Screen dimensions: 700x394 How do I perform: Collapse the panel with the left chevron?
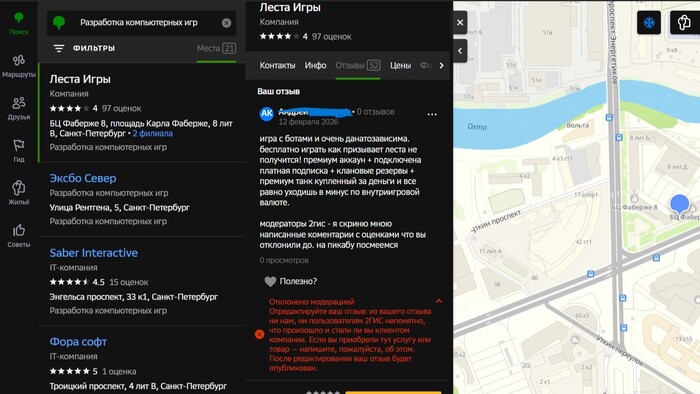pos(460,51)
